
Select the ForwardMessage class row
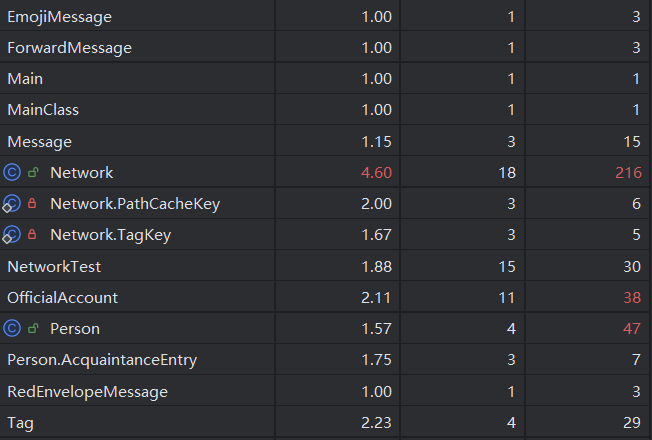click(326, 47)
